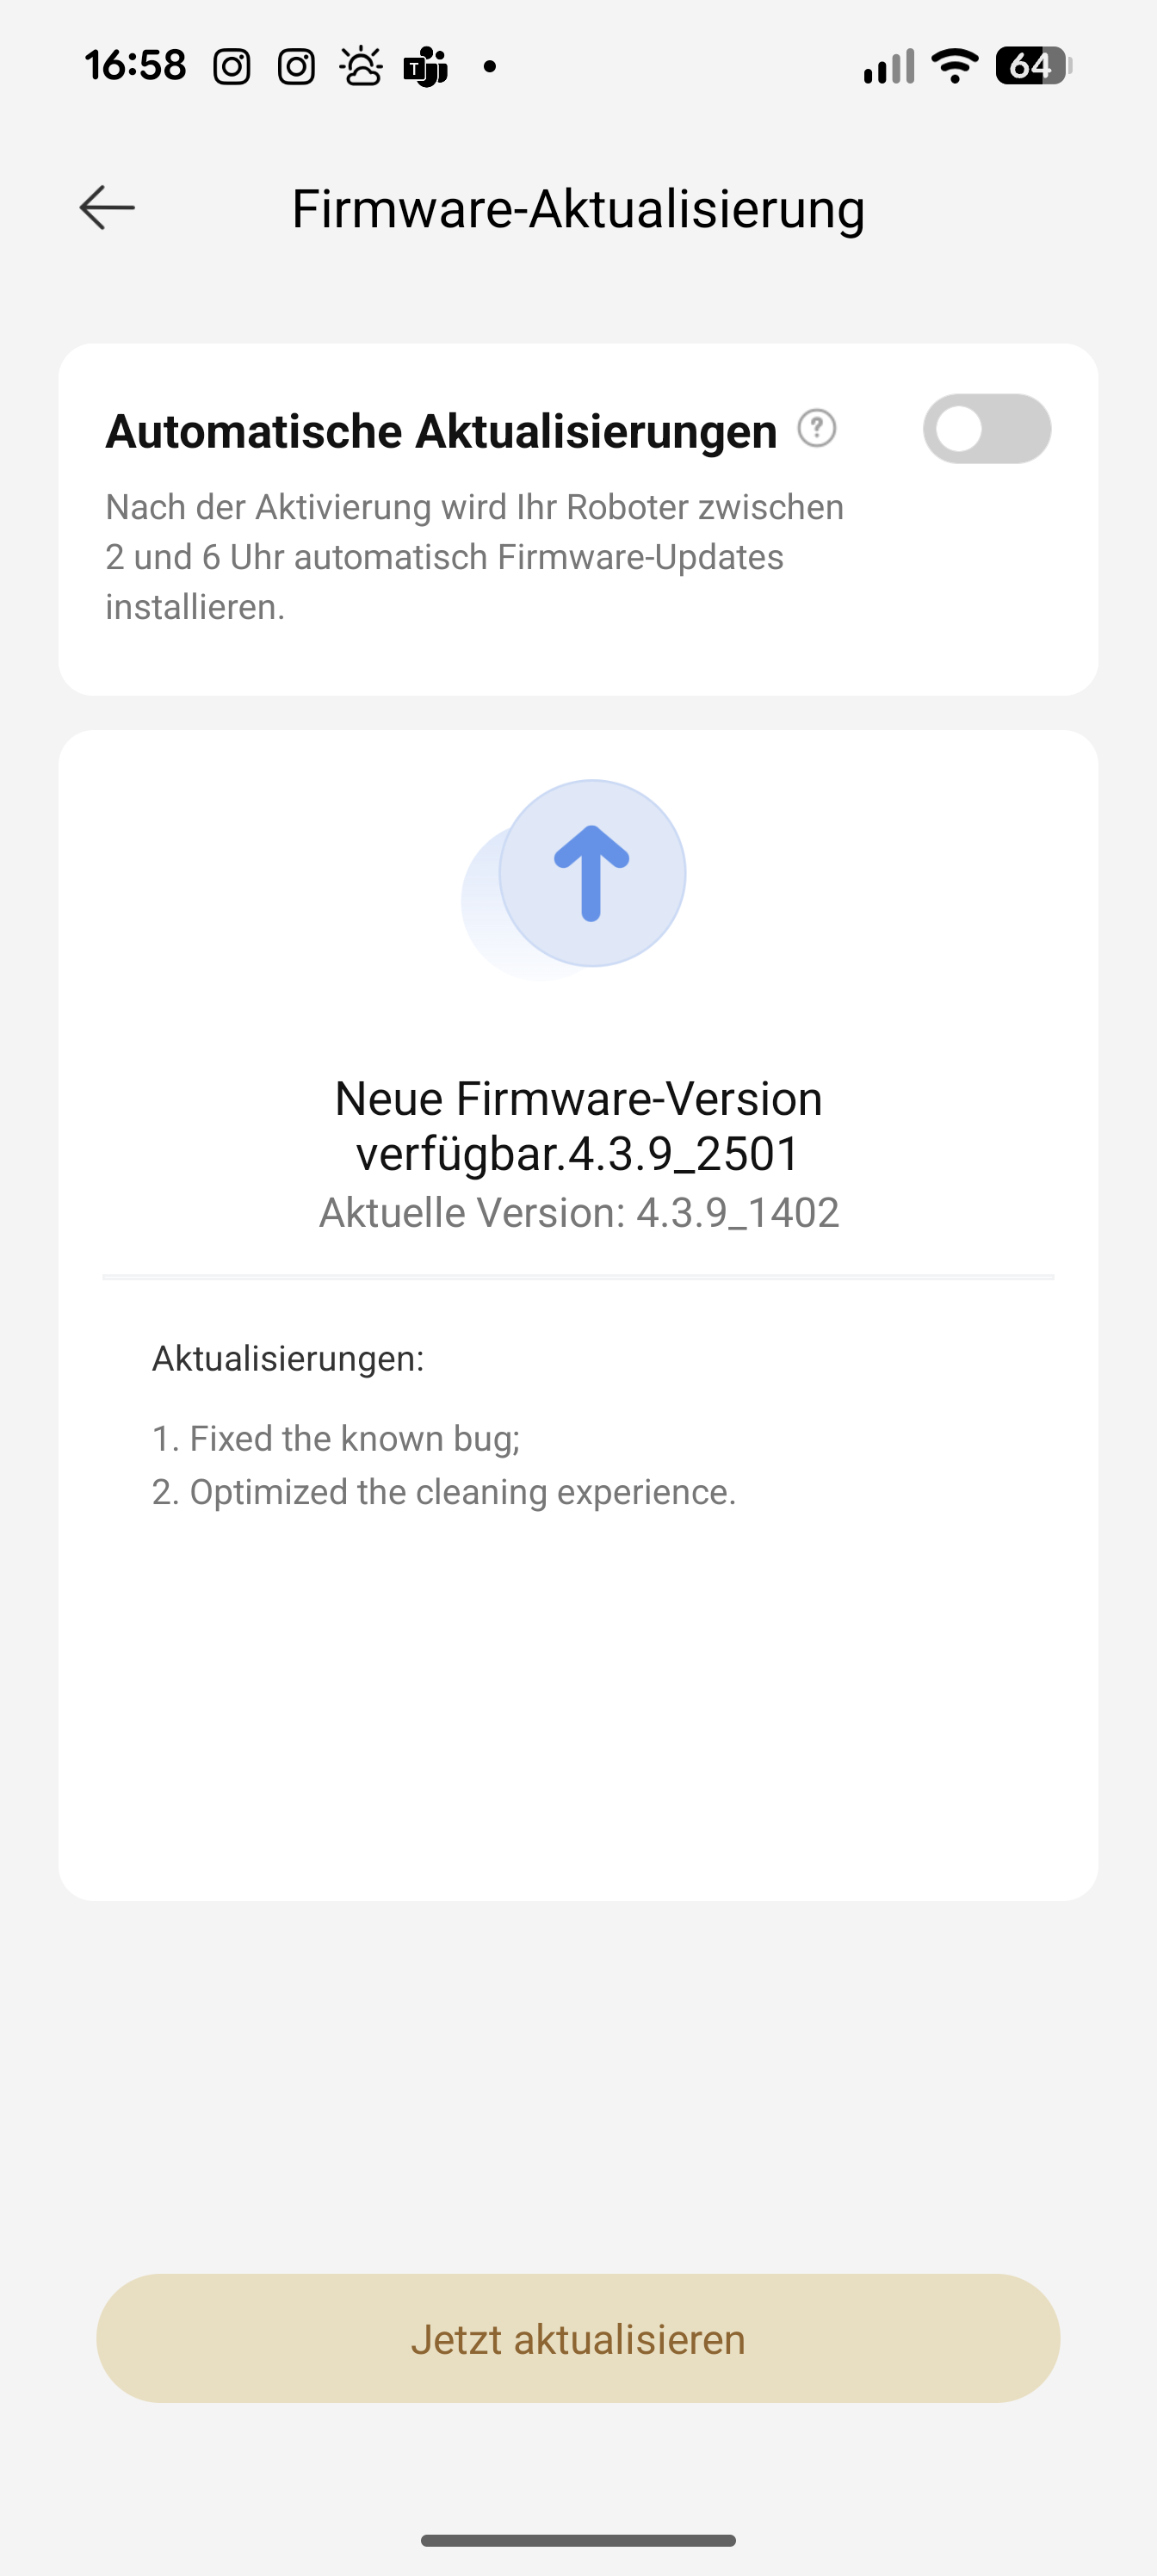Tap the first Instagram notification icon
The height and width of the screenshot is (2576, 1157).
click(x=232, y=67)
